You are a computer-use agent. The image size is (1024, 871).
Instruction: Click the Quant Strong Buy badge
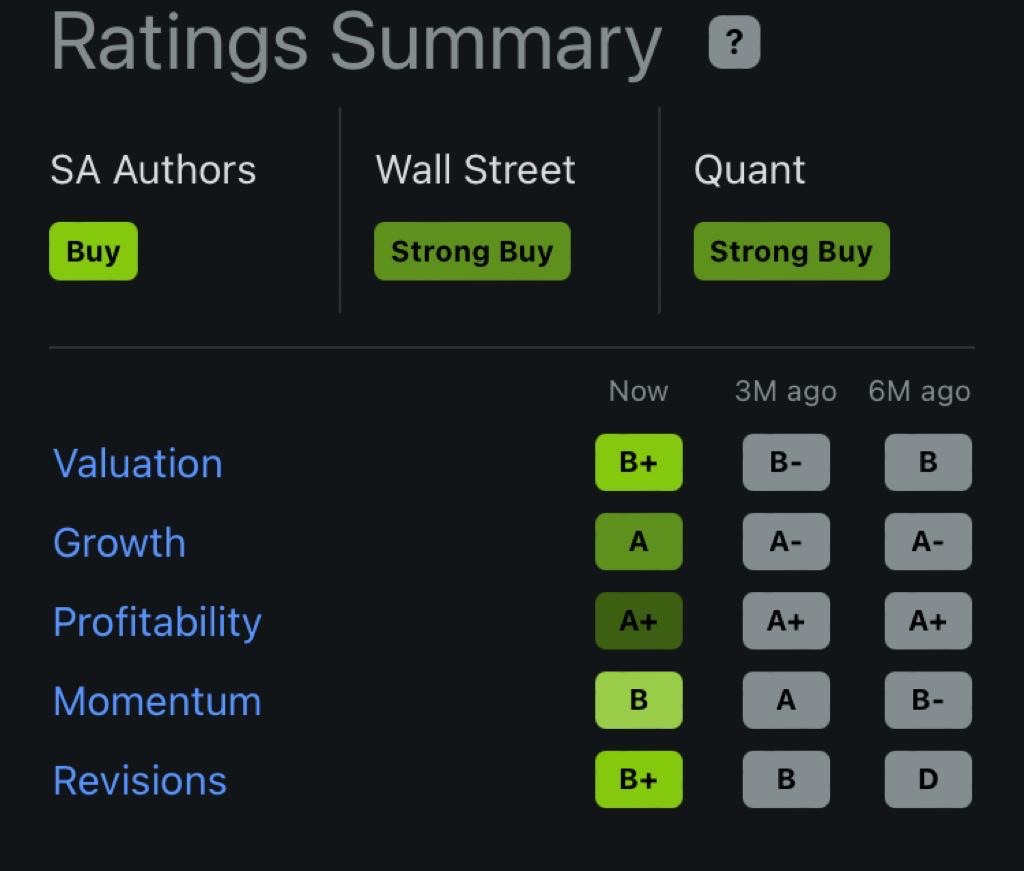(x=791, y=251)
